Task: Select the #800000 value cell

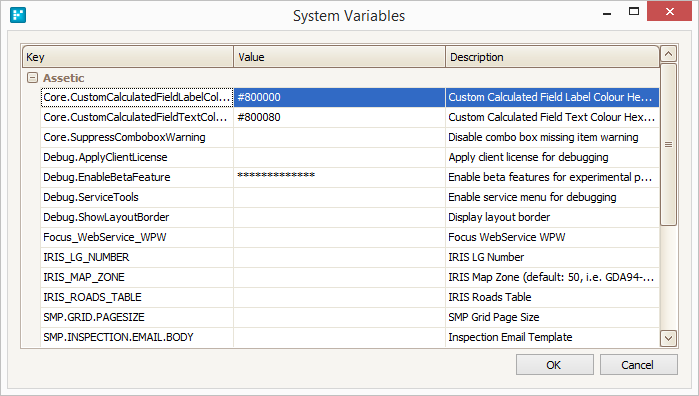Action: pyautogui.click(x=339, y=97)
